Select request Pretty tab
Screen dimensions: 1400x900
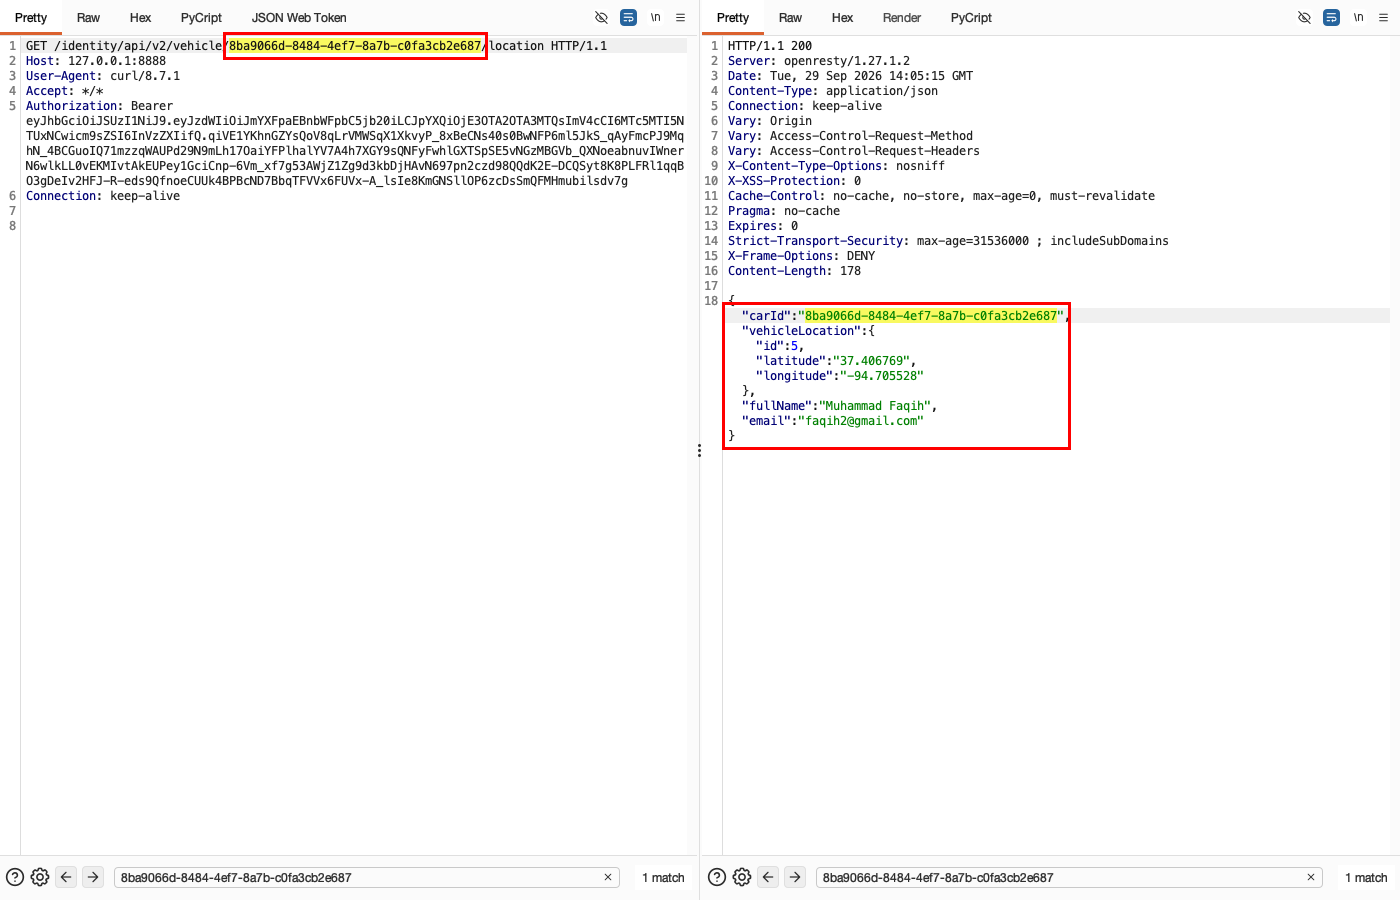pyautogui.click(x=31, y=18)
